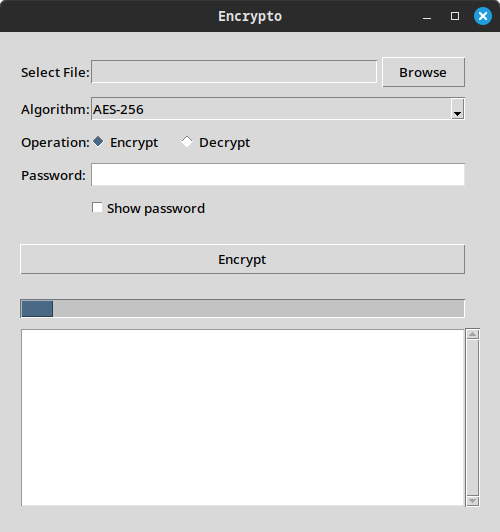Minimize the Encrypto window

[x=427, y=16]
